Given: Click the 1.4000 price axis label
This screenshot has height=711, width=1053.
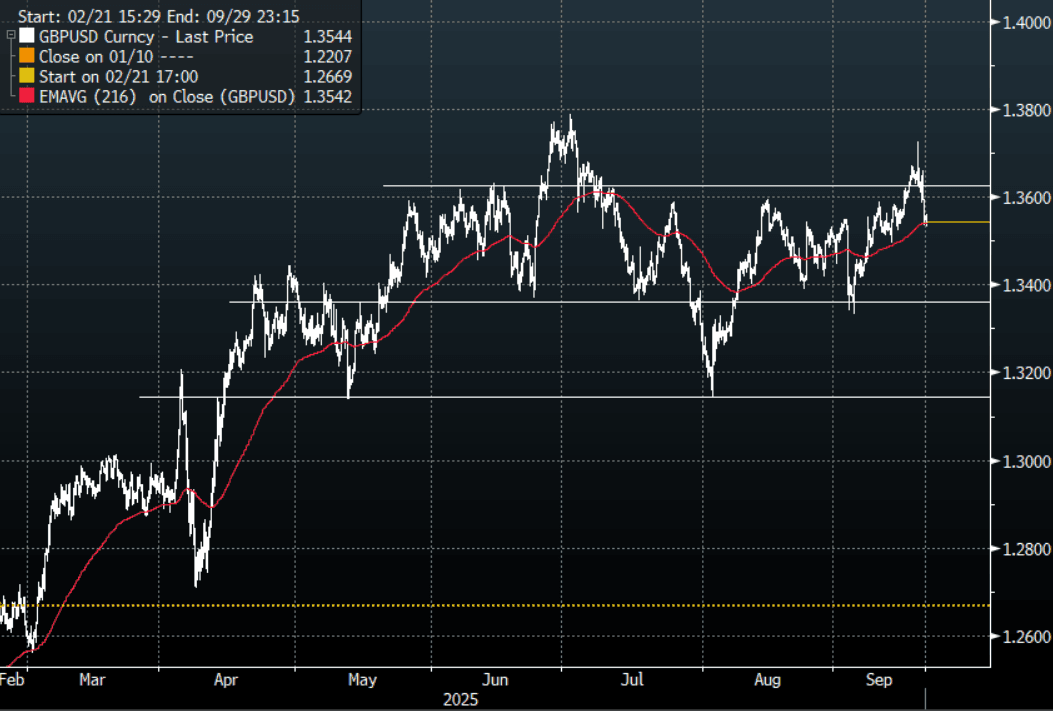Looking at the screenshot, I should click(1024, 22).
